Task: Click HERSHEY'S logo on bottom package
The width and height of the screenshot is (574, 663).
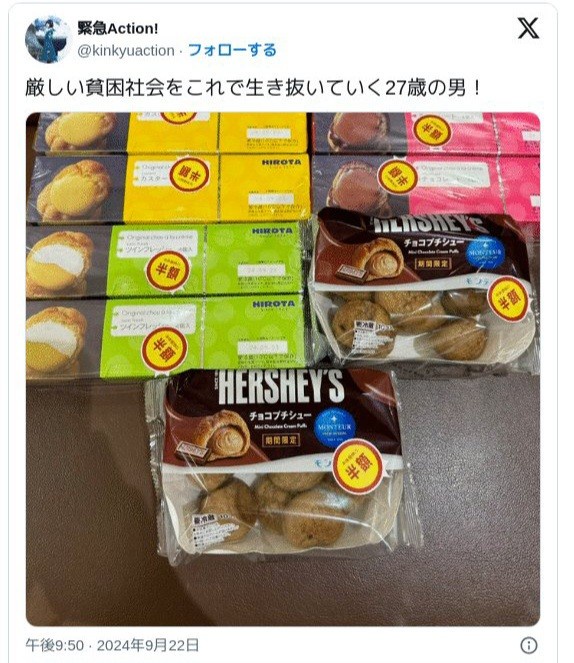Action: pyautogui.click(x=281, y=386)
